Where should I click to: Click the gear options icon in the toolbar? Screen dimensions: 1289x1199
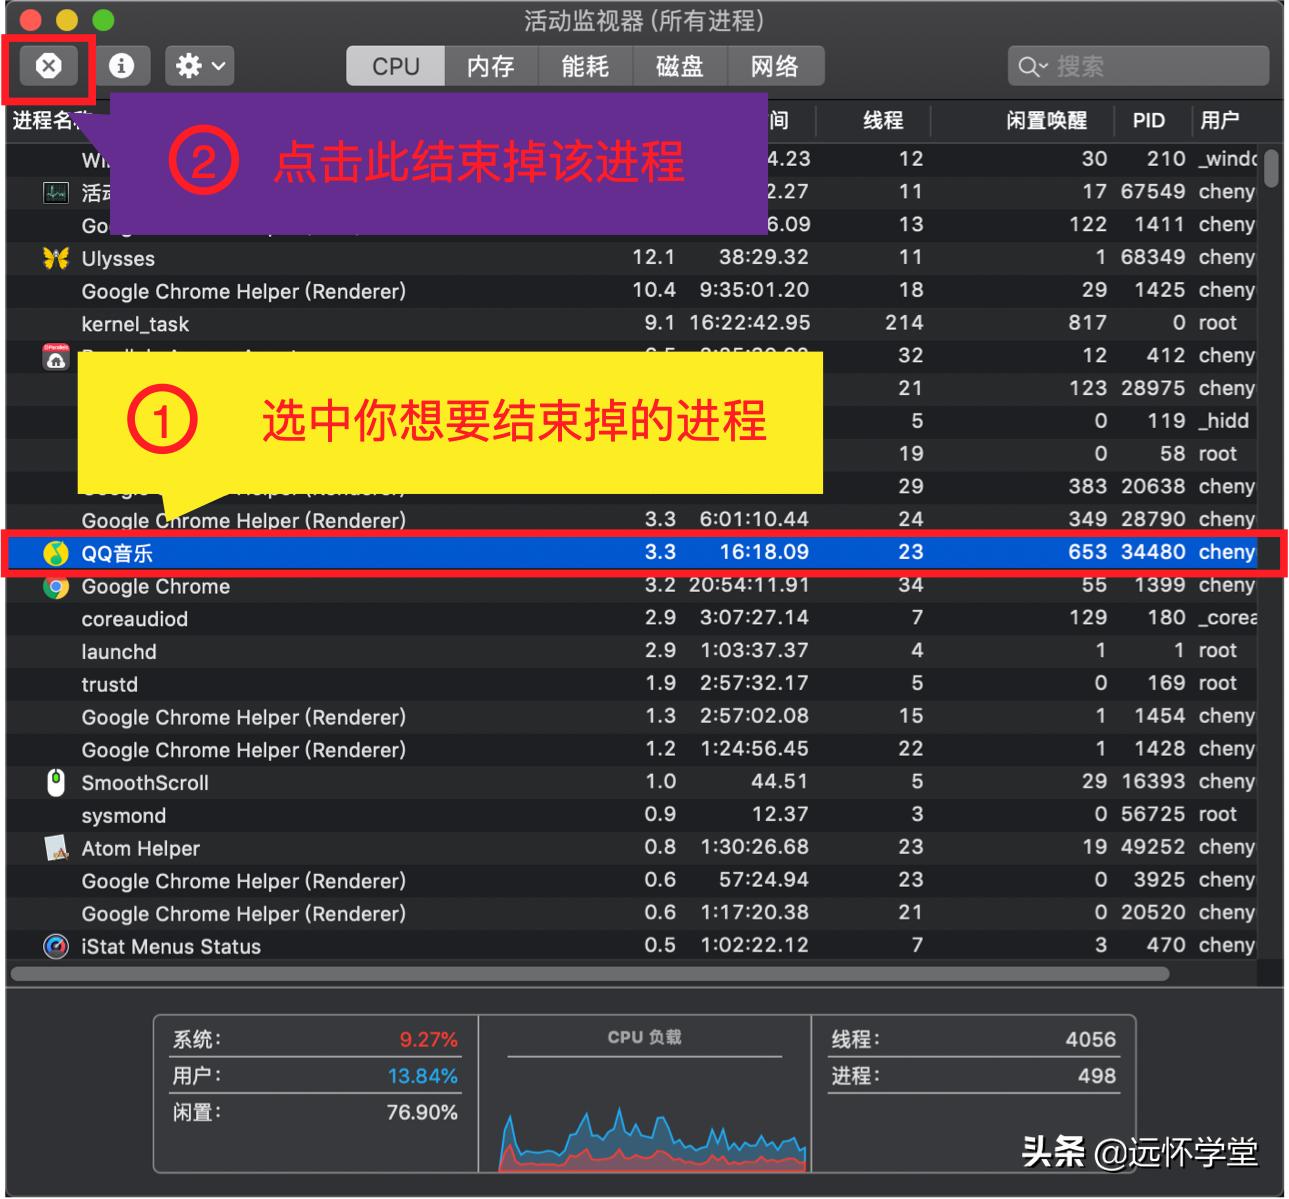[190, 66]
